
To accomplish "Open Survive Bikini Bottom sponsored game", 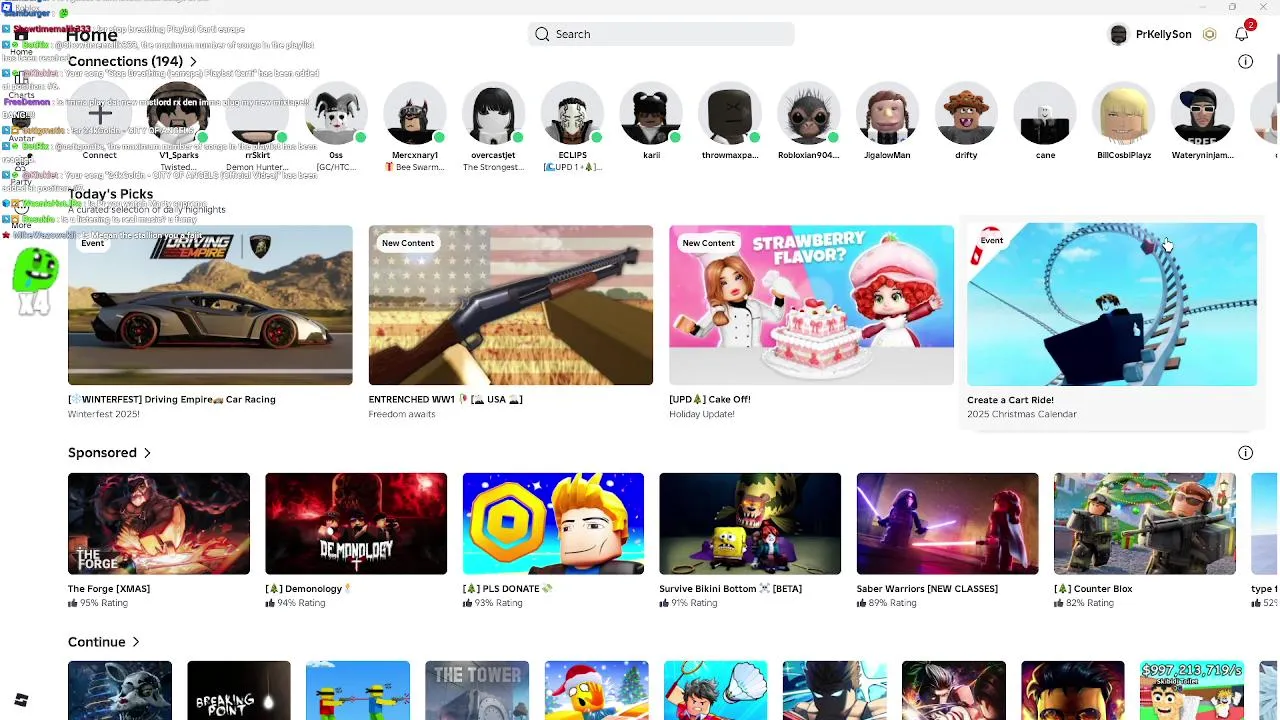I will [750, 524].
